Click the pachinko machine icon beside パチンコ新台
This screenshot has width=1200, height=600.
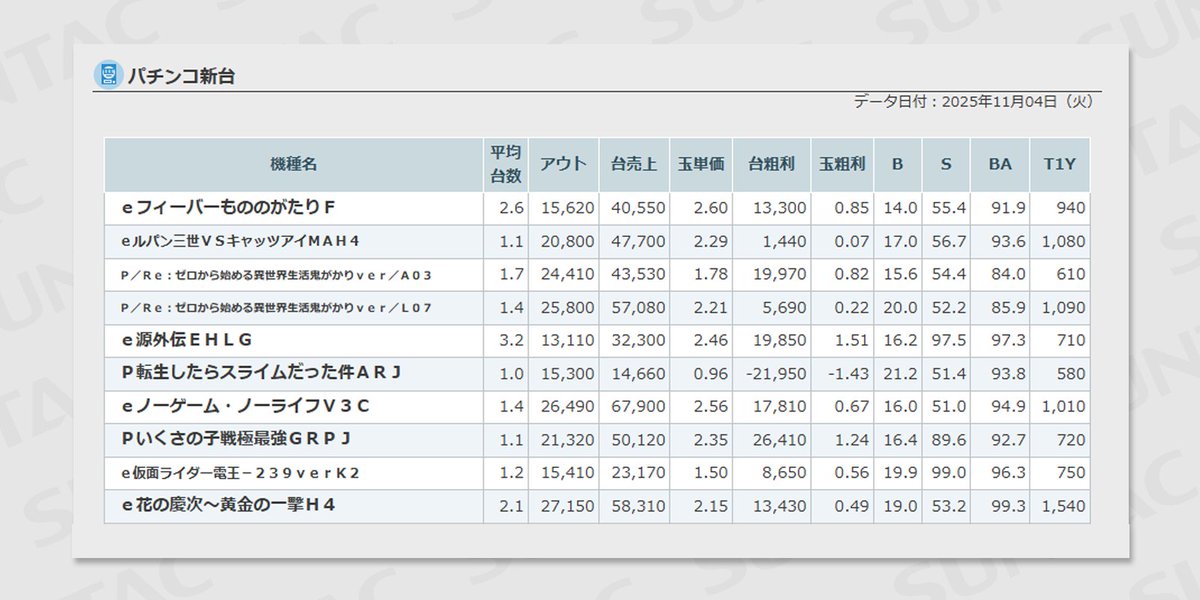pos(107,75)
